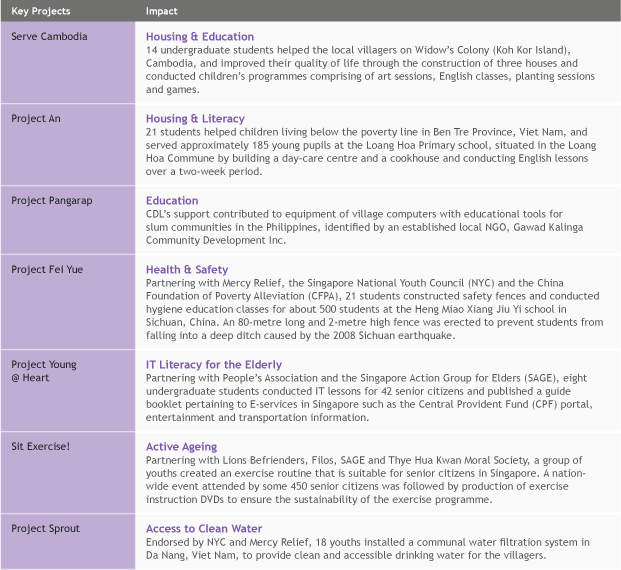621x570 pixels.
Task: Select the Serve Cambodia project cell
Action: [49, 37]
